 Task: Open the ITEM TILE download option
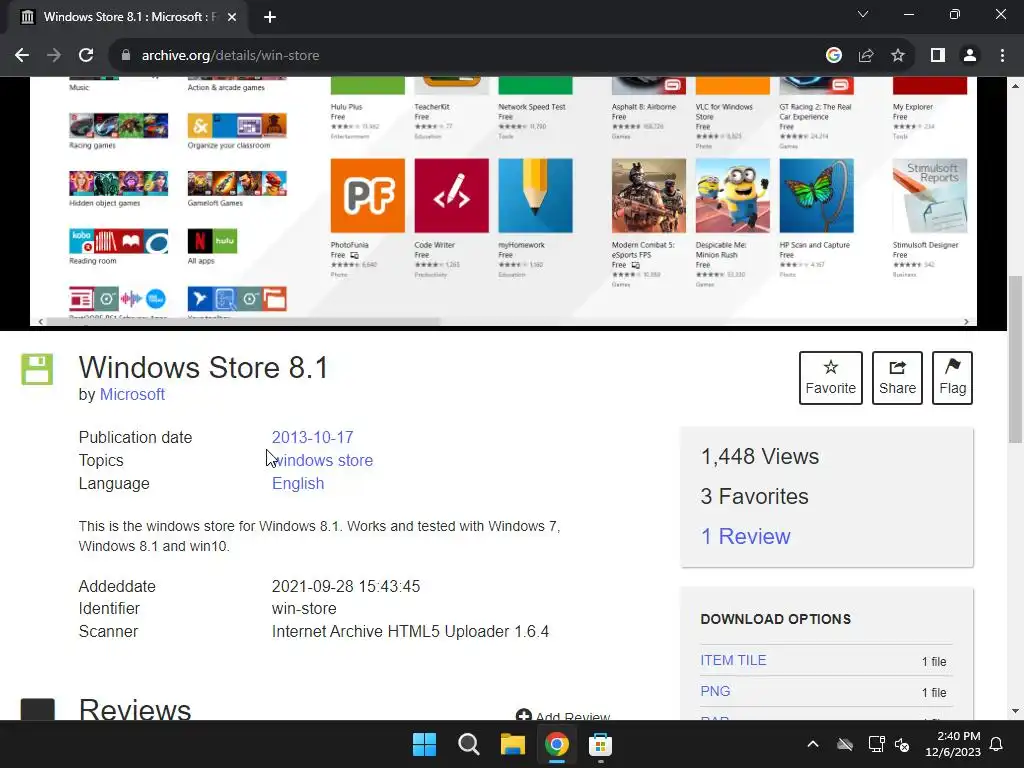pos(733,660)
